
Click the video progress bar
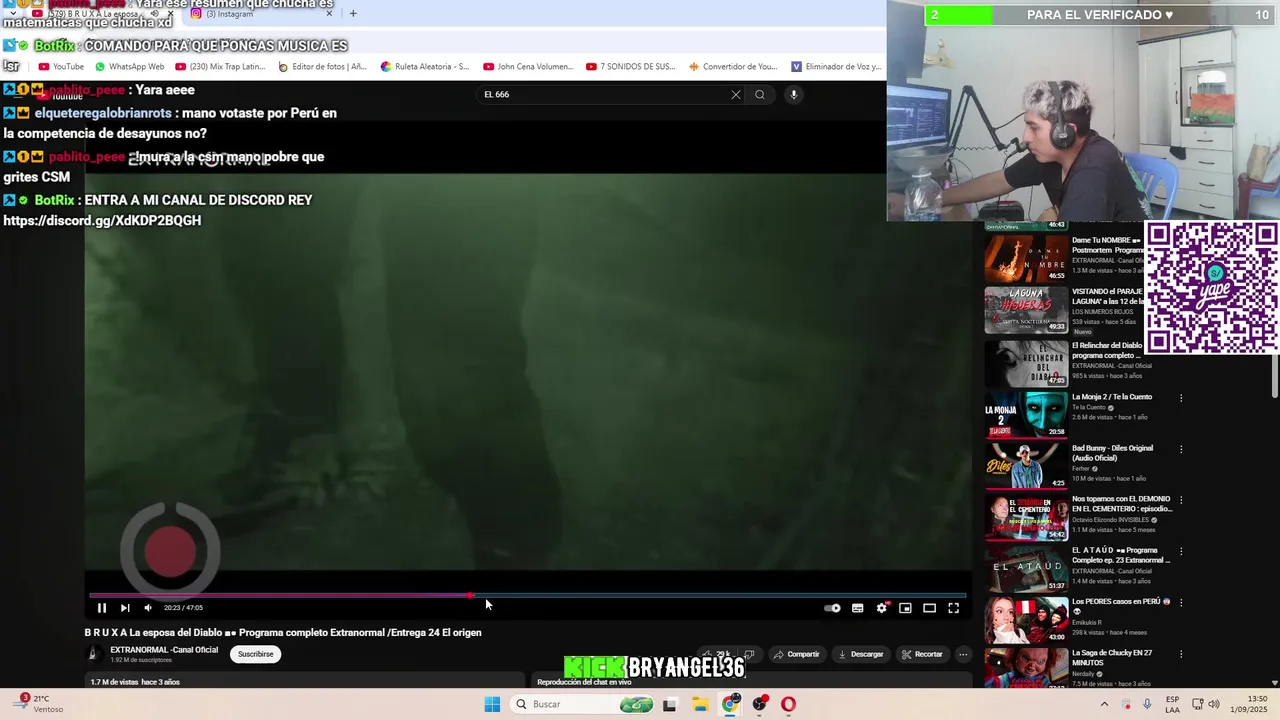pyautogui.click(x=527, y=596)
